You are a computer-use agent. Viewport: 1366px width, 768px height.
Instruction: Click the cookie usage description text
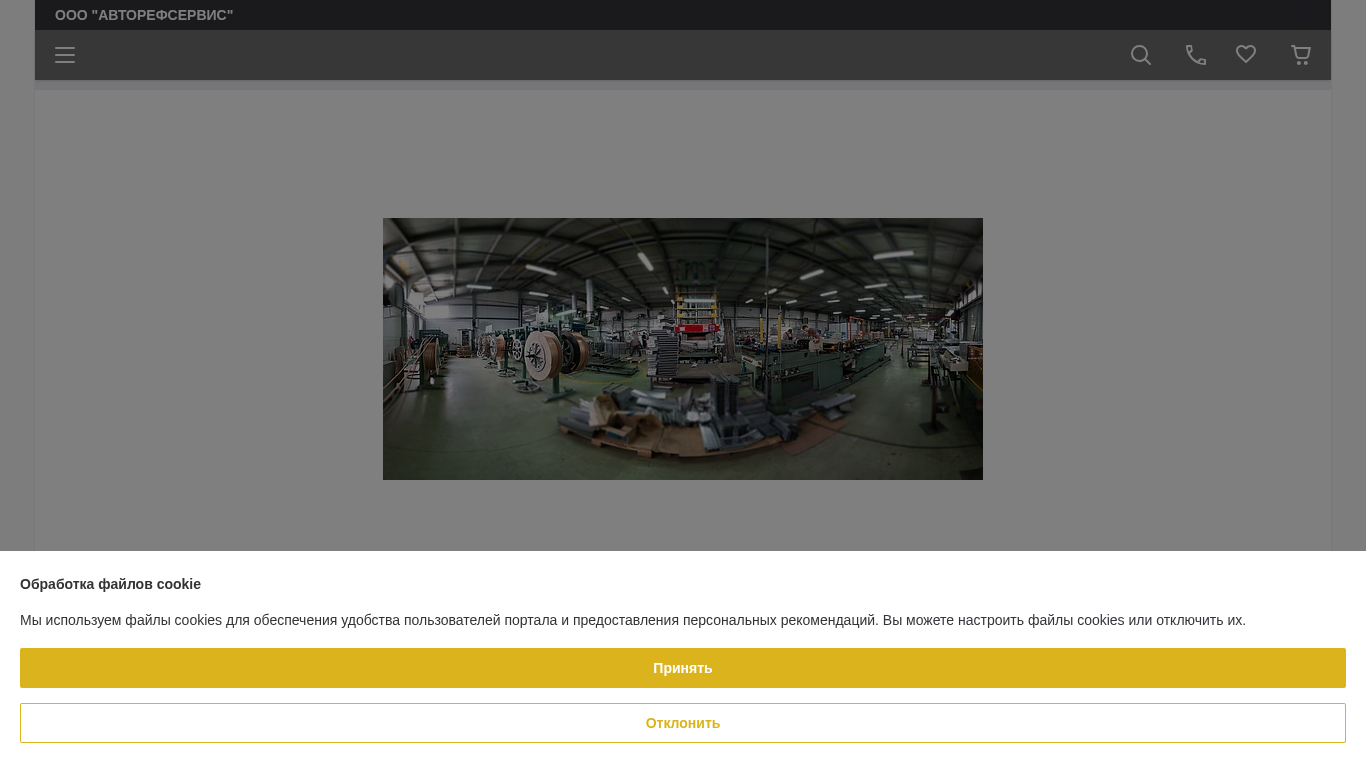632,620
